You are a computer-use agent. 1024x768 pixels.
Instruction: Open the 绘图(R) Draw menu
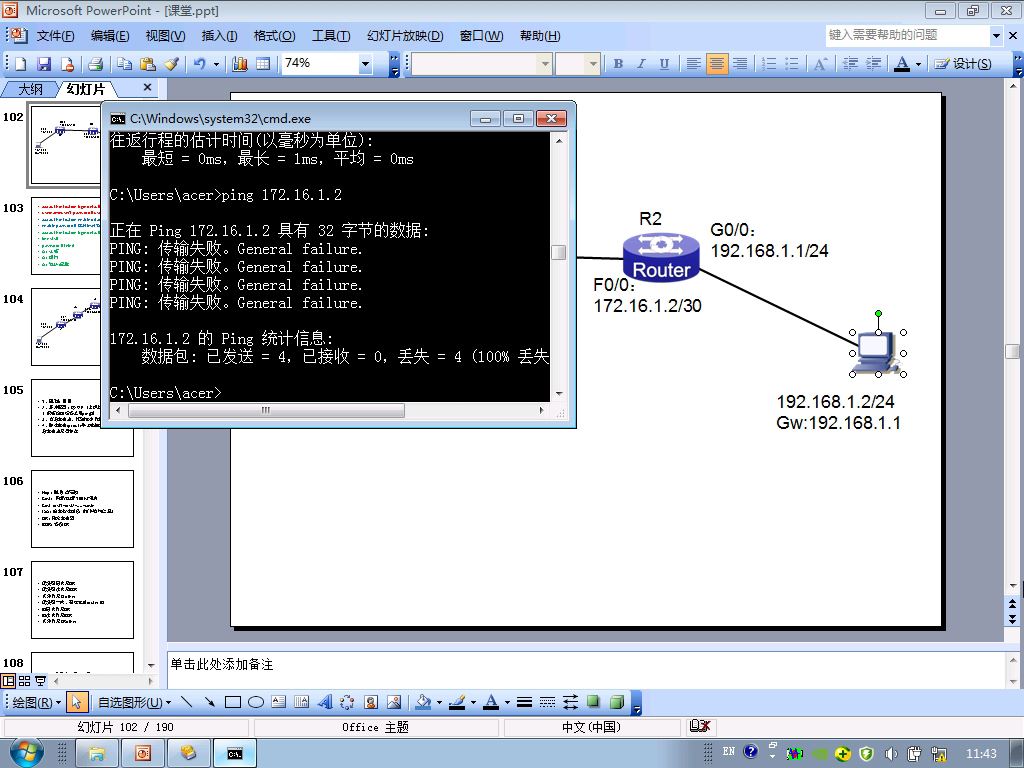pos(37,702)
